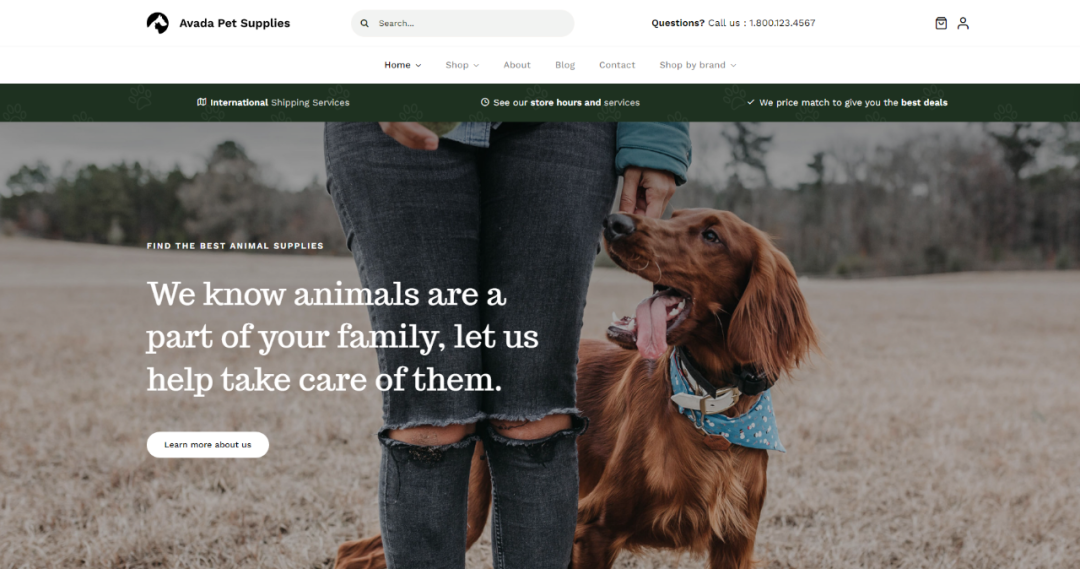The width and height of the screenshot is (1080, 569).
Task: Focus the Search input field
Action: coord(462,23)
